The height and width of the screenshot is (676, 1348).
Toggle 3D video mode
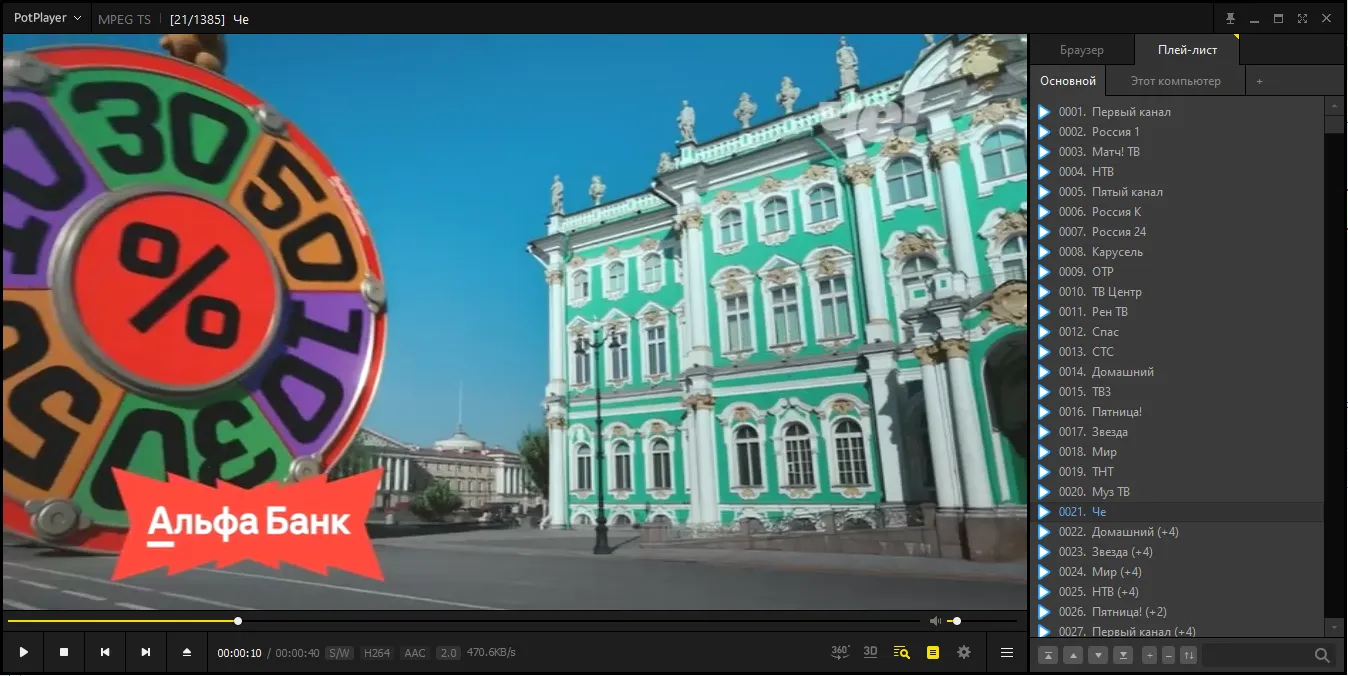870,652
